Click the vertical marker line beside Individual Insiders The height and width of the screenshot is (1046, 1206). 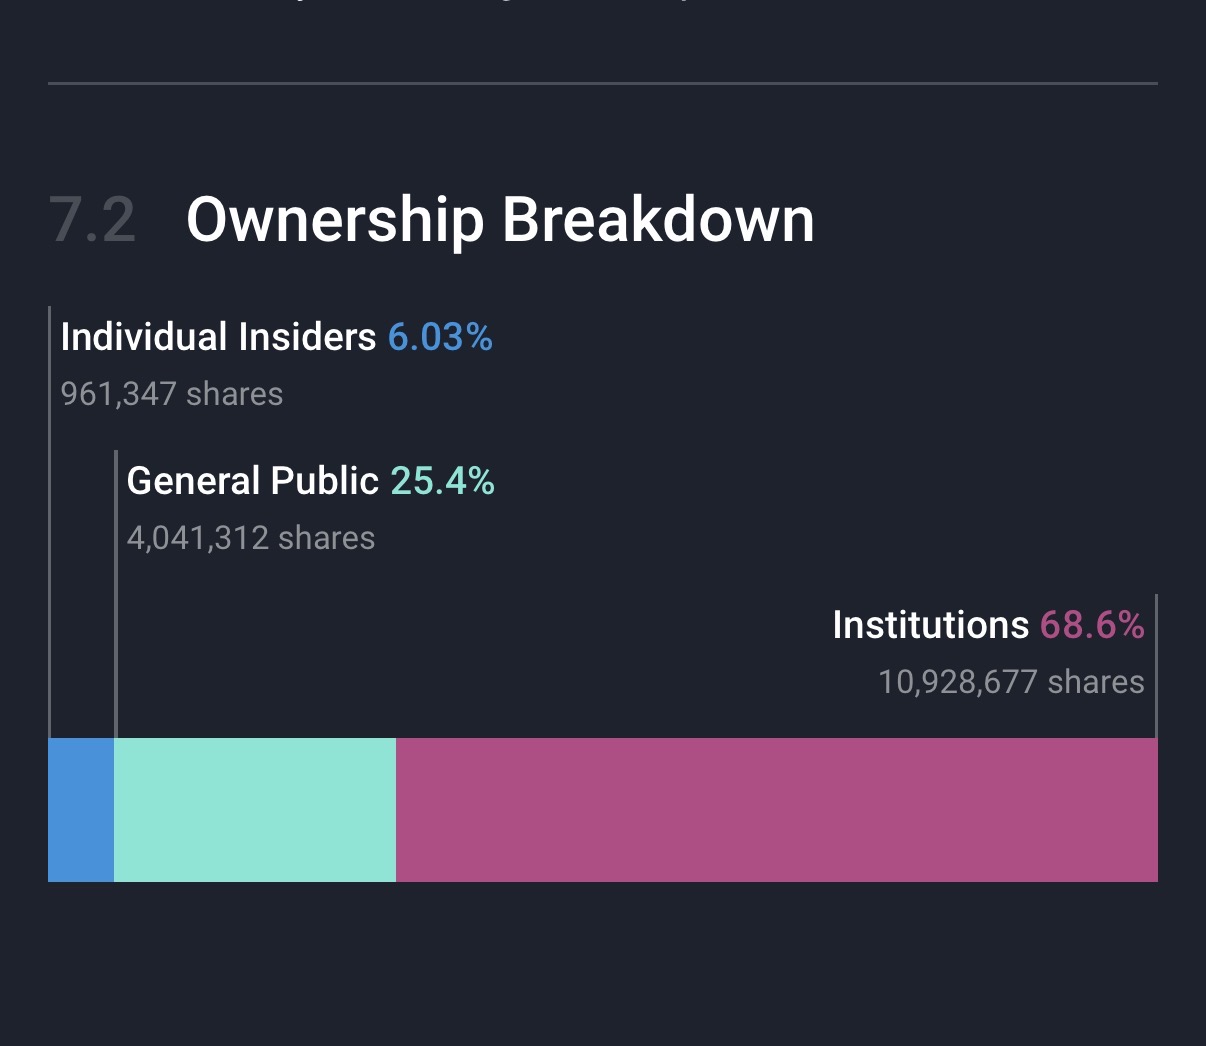49,520
